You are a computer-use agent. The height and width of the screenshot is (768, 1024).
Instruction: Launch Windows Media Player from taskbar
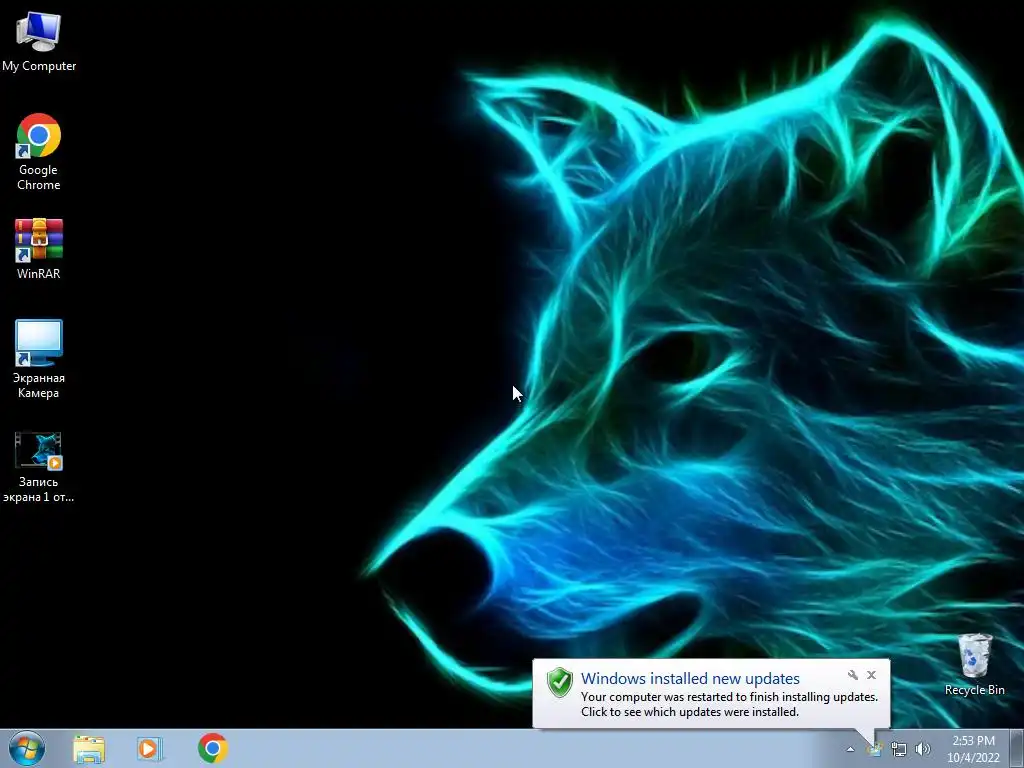pyautogui.click(x=149, y=748)
